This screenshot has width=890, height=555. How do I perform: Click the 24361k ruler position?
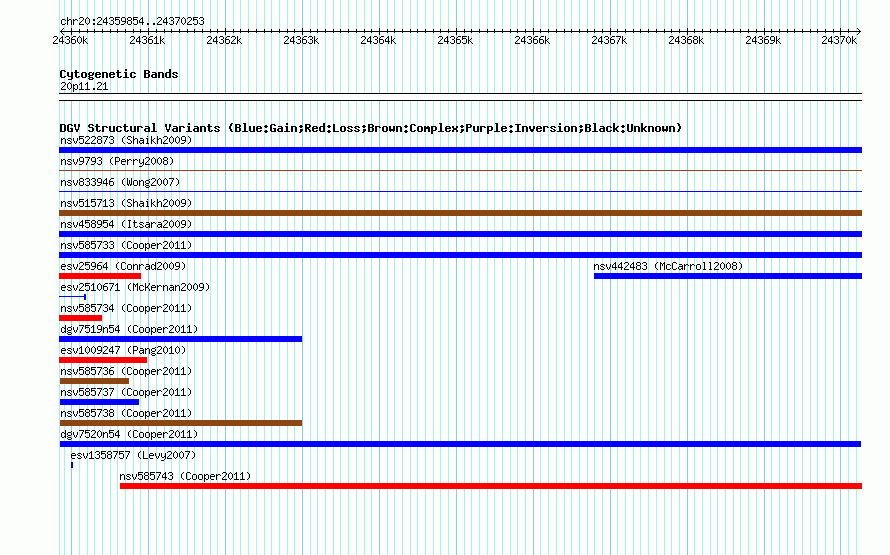147,40
